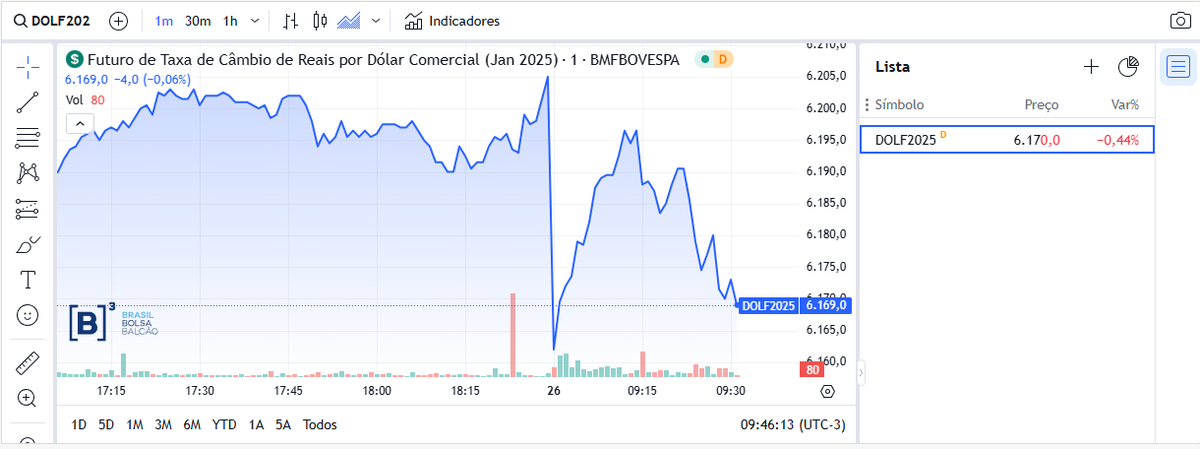
Task: Open the watchlist pie chart icon
Action: (x=1129, y=67)
